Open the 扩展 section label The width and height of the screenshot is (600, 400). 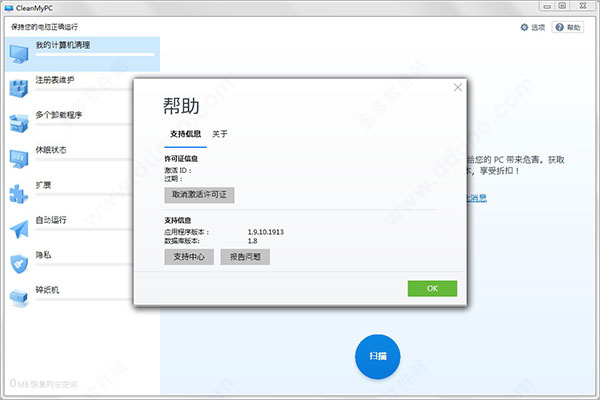[43, 185]
